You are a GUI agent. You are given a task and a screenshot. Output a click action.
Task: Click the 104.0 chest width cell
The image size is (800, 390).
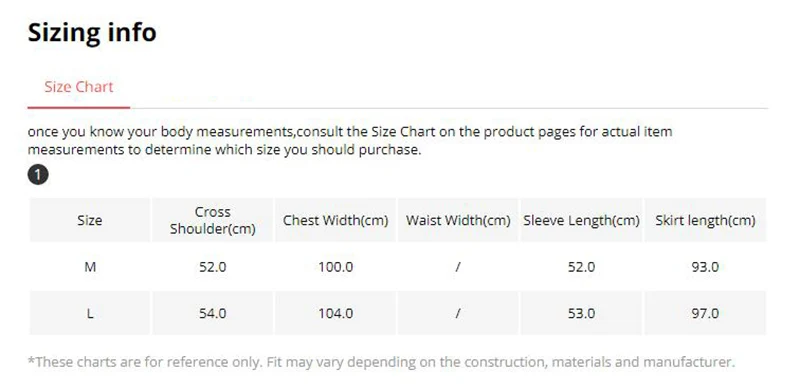[x=336, y=313]
